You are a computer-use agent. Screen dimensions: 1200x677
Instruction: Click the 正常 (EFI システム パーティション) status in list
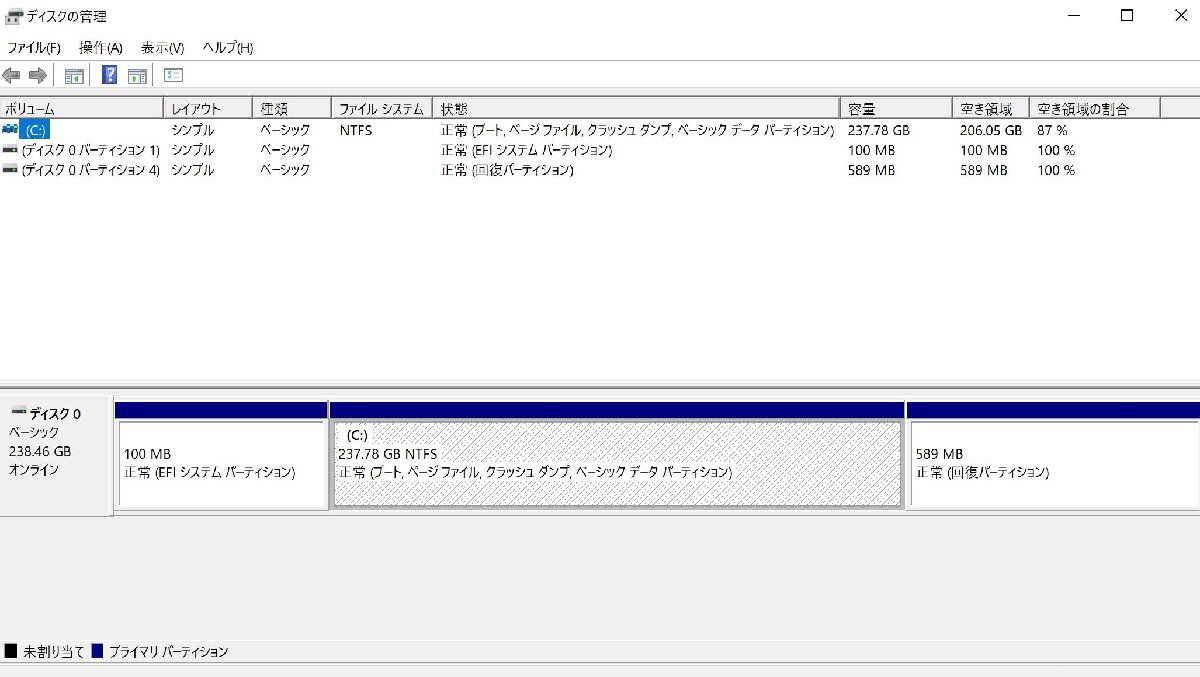point(526,150)
